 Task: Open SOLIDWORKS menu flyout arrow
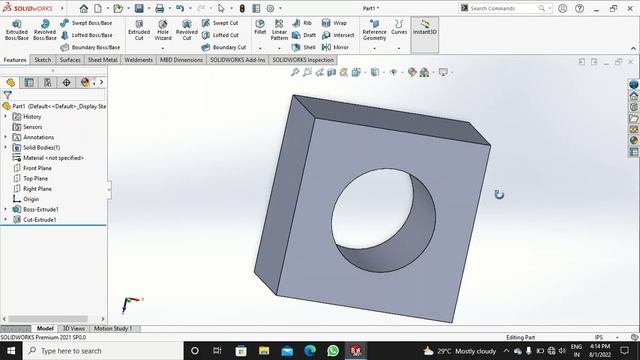click(62, 8)
